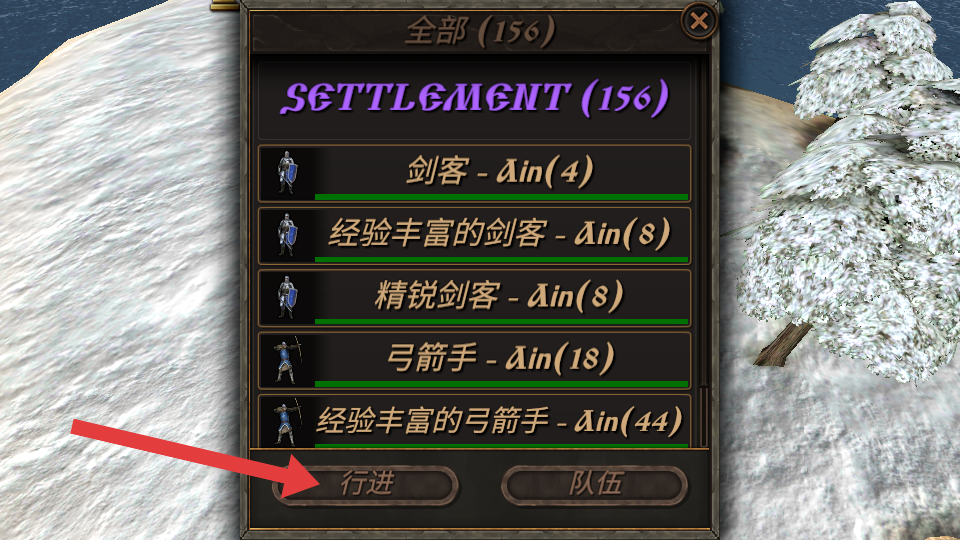Screen dimensions: 960x540
Task: Click the 弓箭手 archer portrait icon
Action: pos(287,360)
